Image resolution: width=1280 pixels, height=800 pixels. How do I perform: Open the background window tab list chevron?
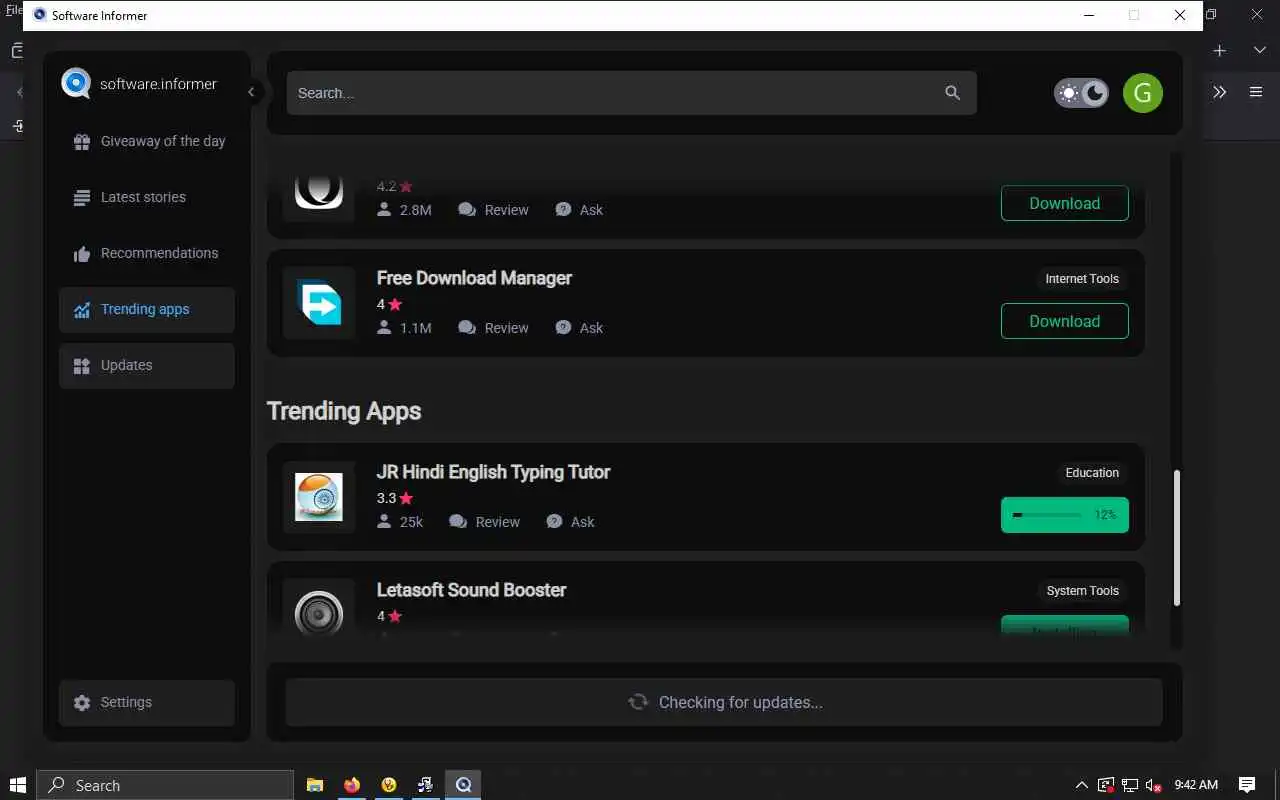point(1260,50)
